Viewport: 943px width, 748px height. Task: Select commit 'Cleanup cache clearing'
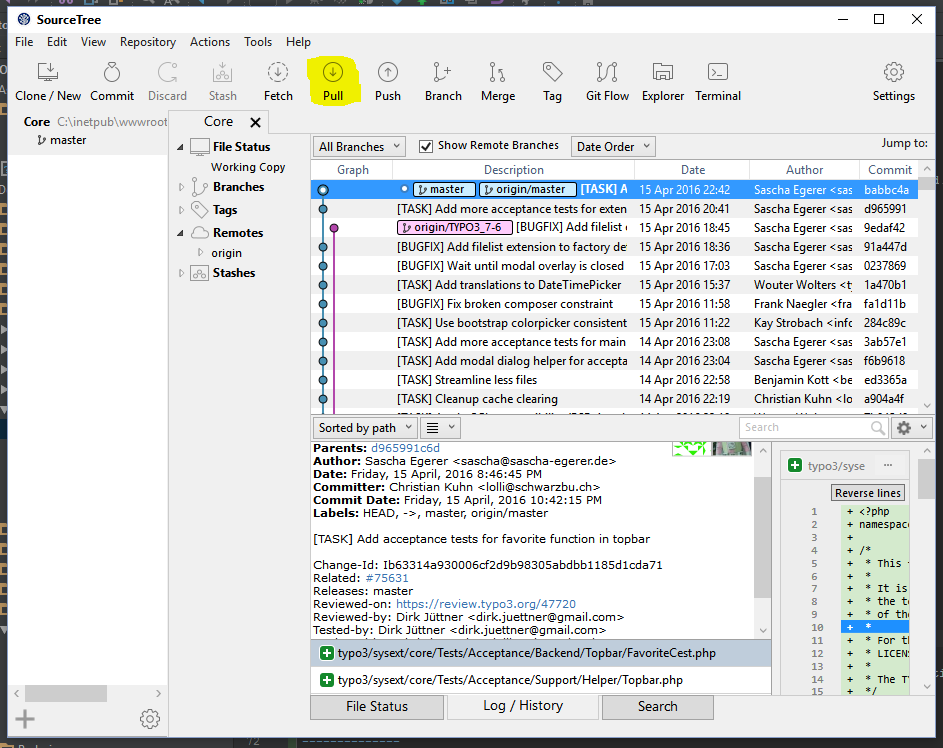coord(614,399)
